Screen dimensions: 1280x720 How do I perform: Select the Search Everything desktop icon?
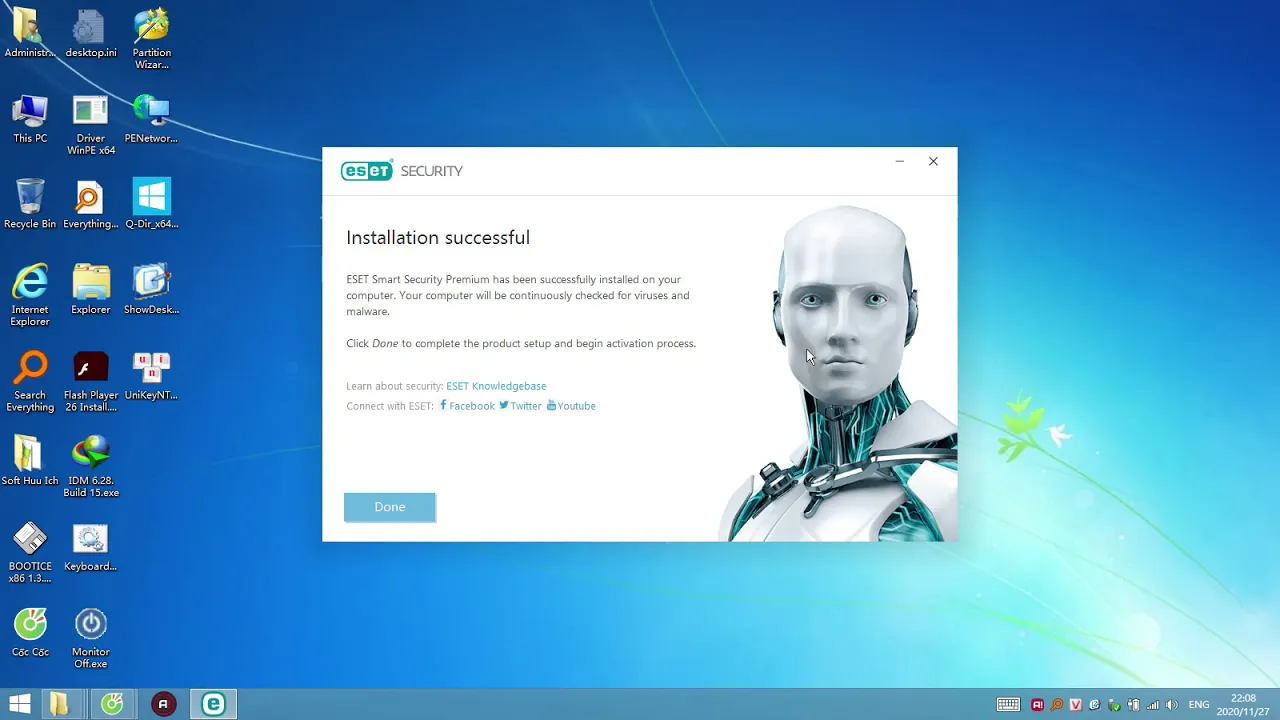(x=30, y=382)
